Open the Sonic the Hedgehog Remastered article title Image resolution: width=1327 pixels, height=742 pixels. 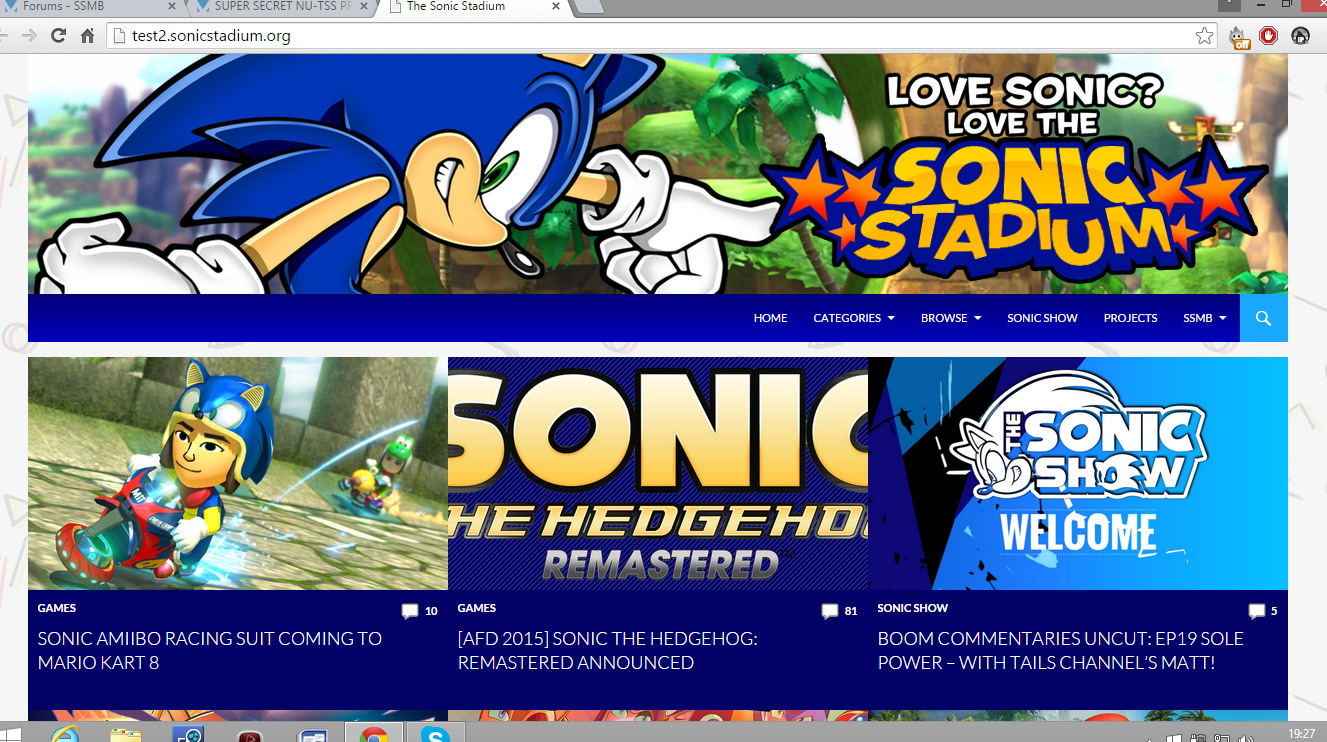click(x=608, y=650)
